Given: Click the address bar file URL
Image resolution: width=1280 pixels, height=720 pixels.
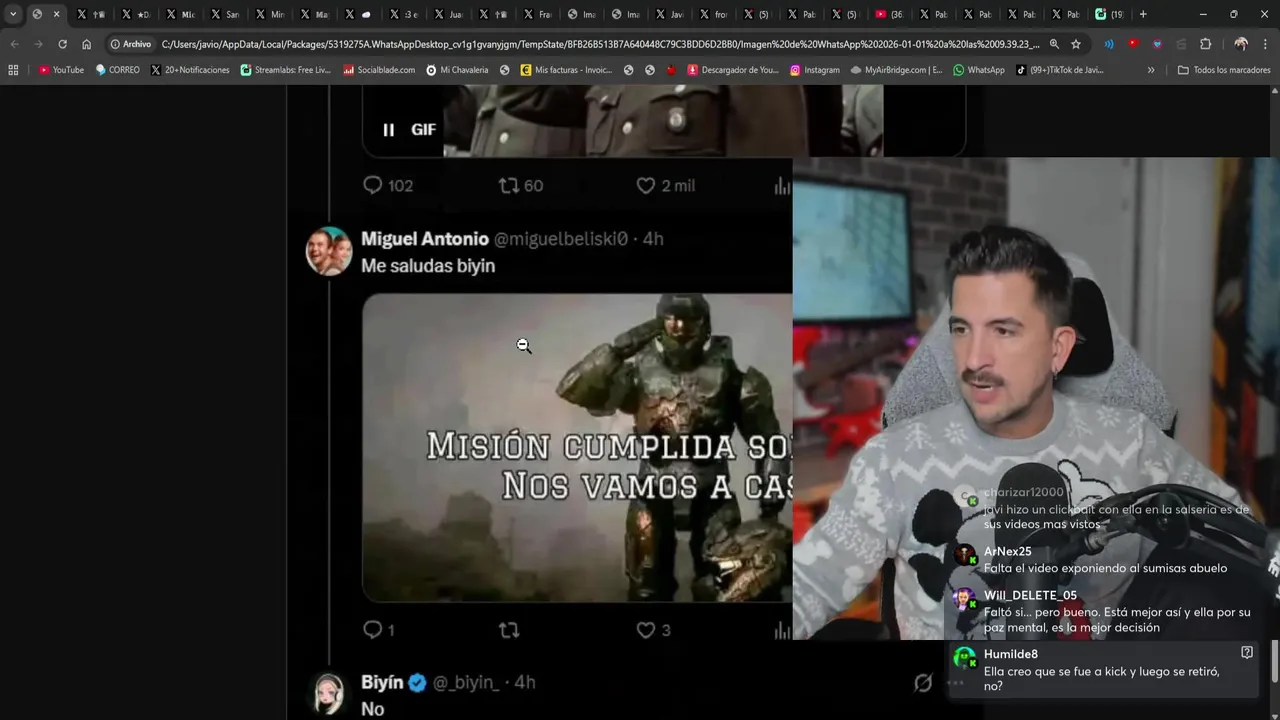Looking at the screenshot, I should click(600, 44).
